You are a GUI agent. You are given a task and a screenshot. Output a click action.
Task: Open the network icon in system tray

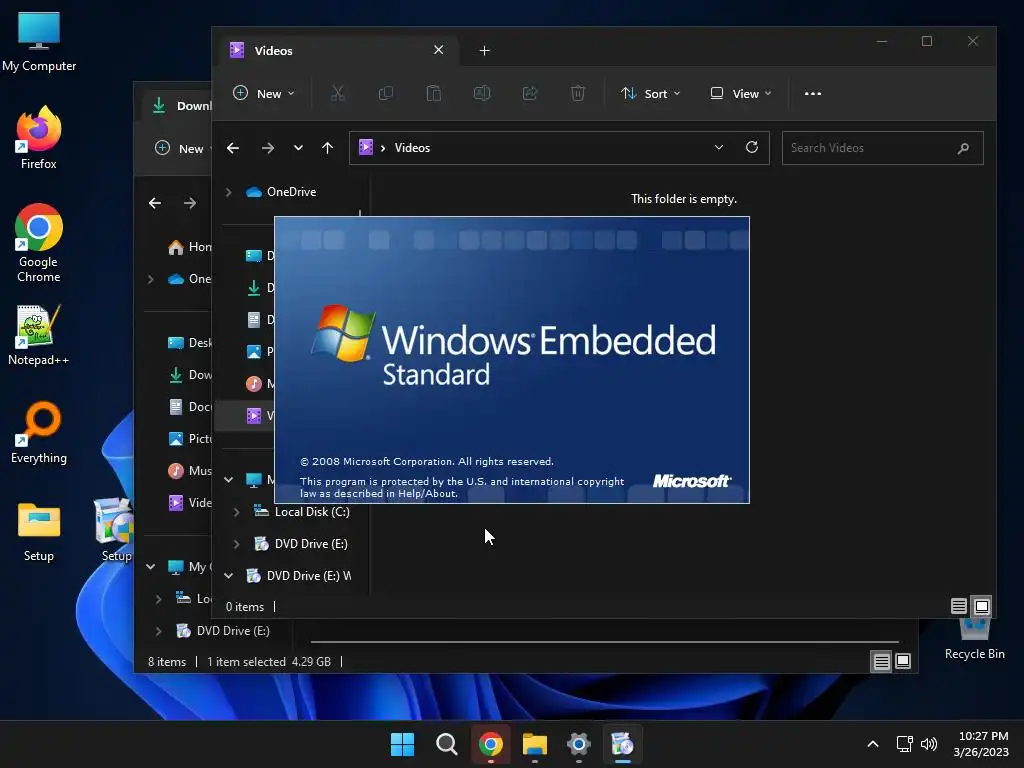tap(904, 744)
